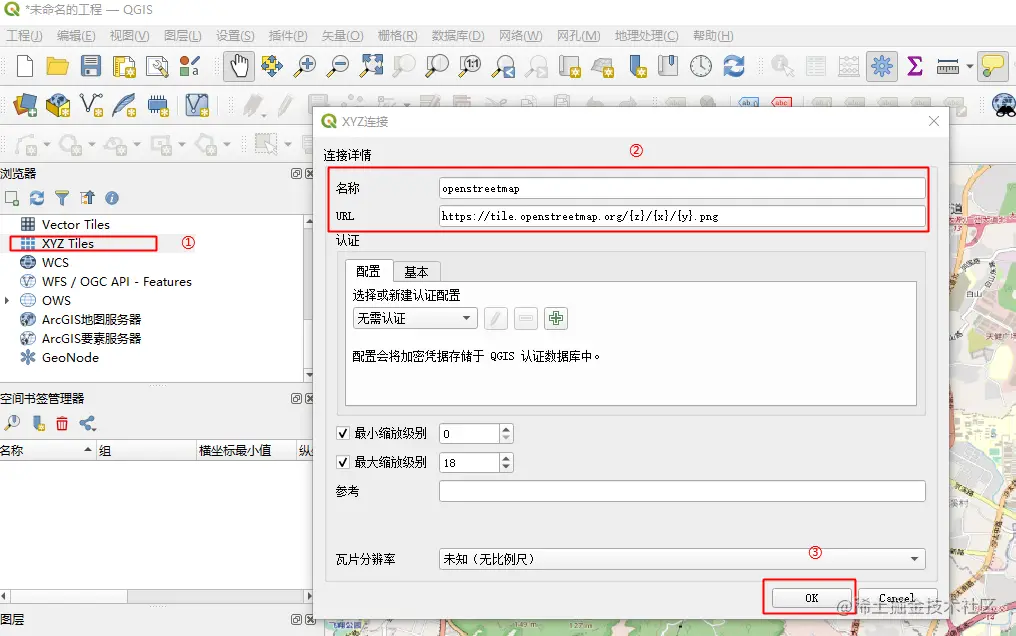
Task: Select the Zoom In magnifier tool
Action: pyautogui.click(x=305, y=66)
